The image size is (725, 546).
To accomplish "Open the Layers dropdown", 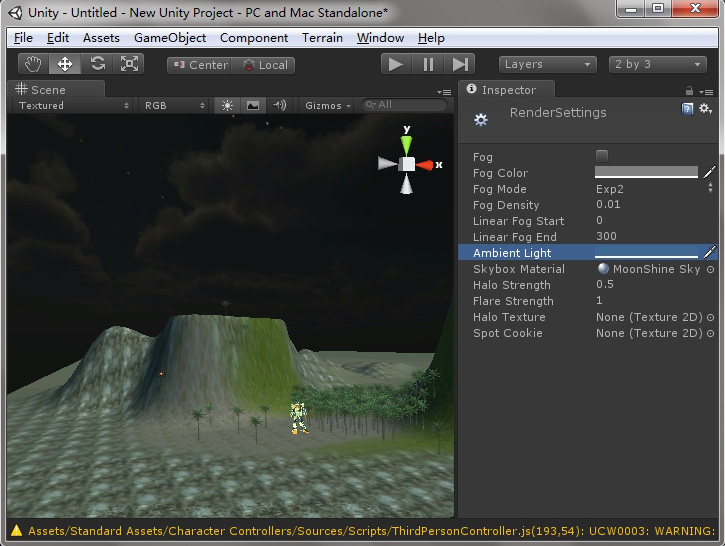I will click(547, 64).
